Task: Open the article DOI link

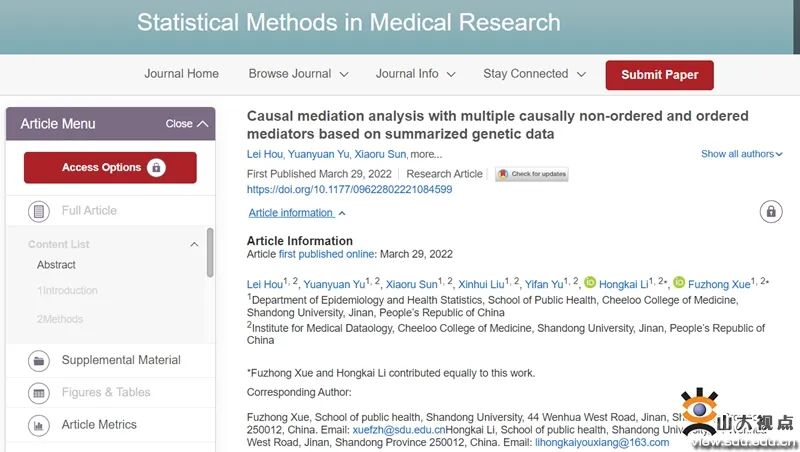Action: (349, 189)
